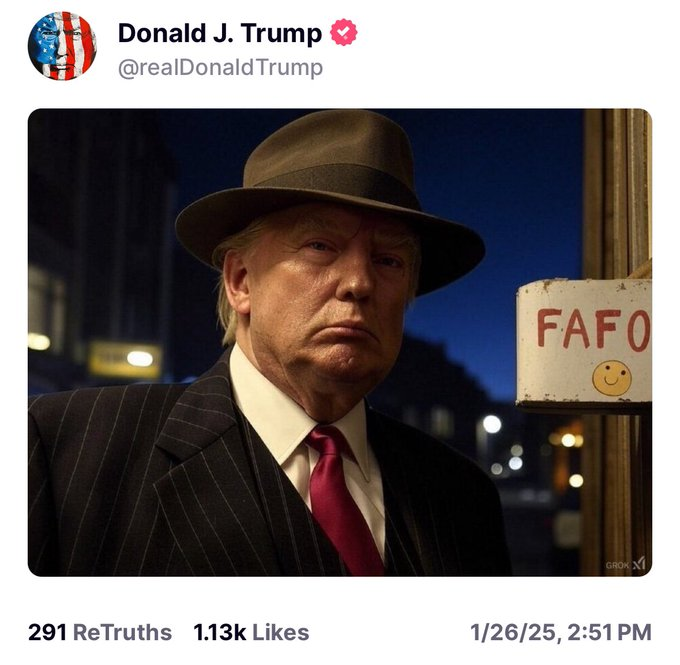Open the Donald J. Trump display name

220,33
